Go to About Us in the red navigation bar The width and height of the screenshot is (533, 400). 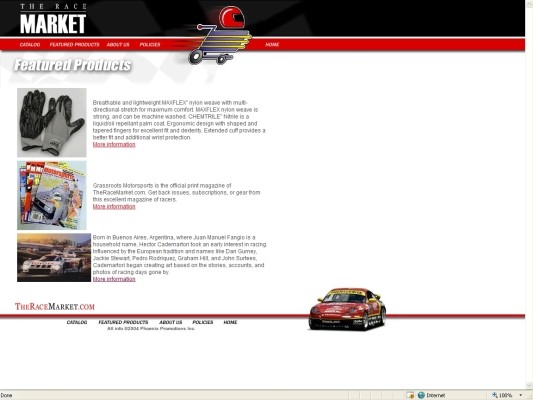pyautogui.click(x=118, y=45)
